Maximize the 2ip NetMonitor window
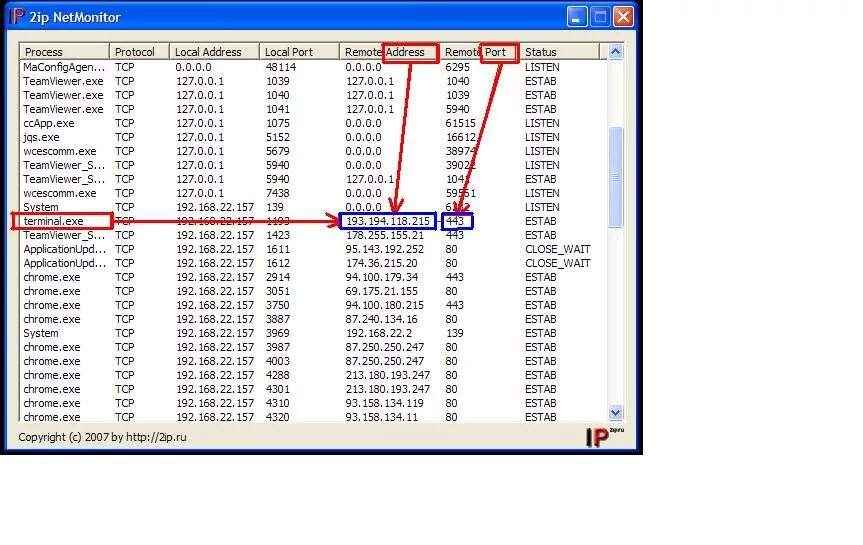863x545 pixels. (600, 17)
